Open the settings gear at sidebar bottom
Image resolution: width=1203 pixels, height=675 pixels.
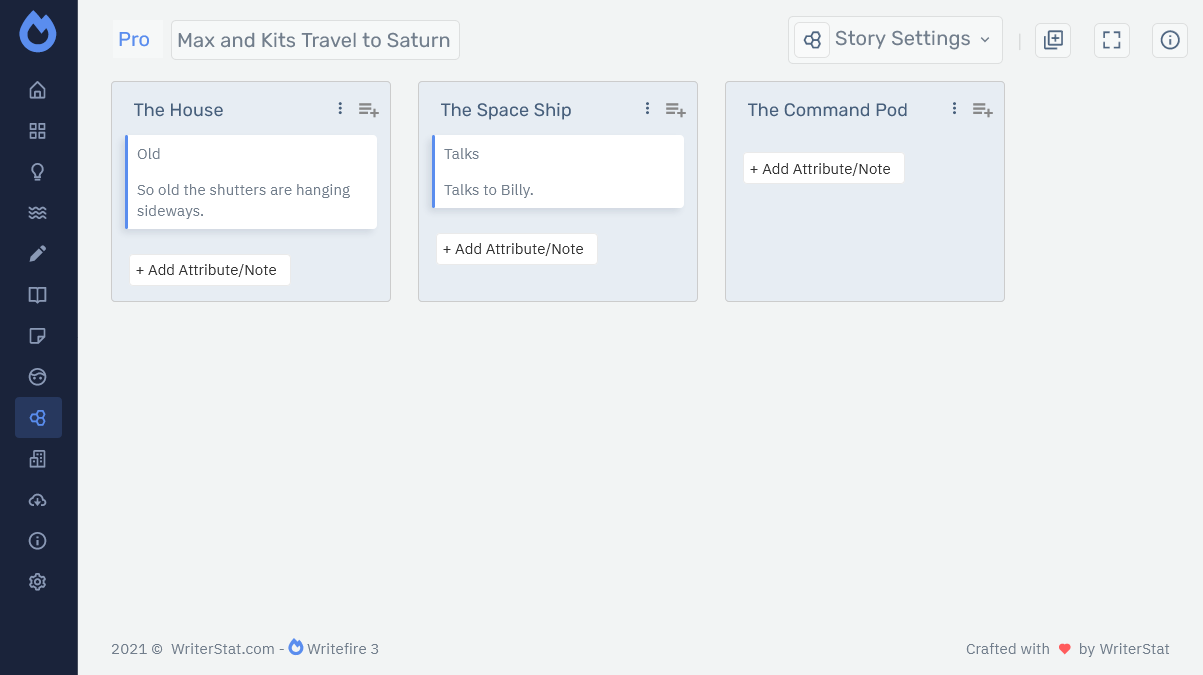(x=37, y=581)
